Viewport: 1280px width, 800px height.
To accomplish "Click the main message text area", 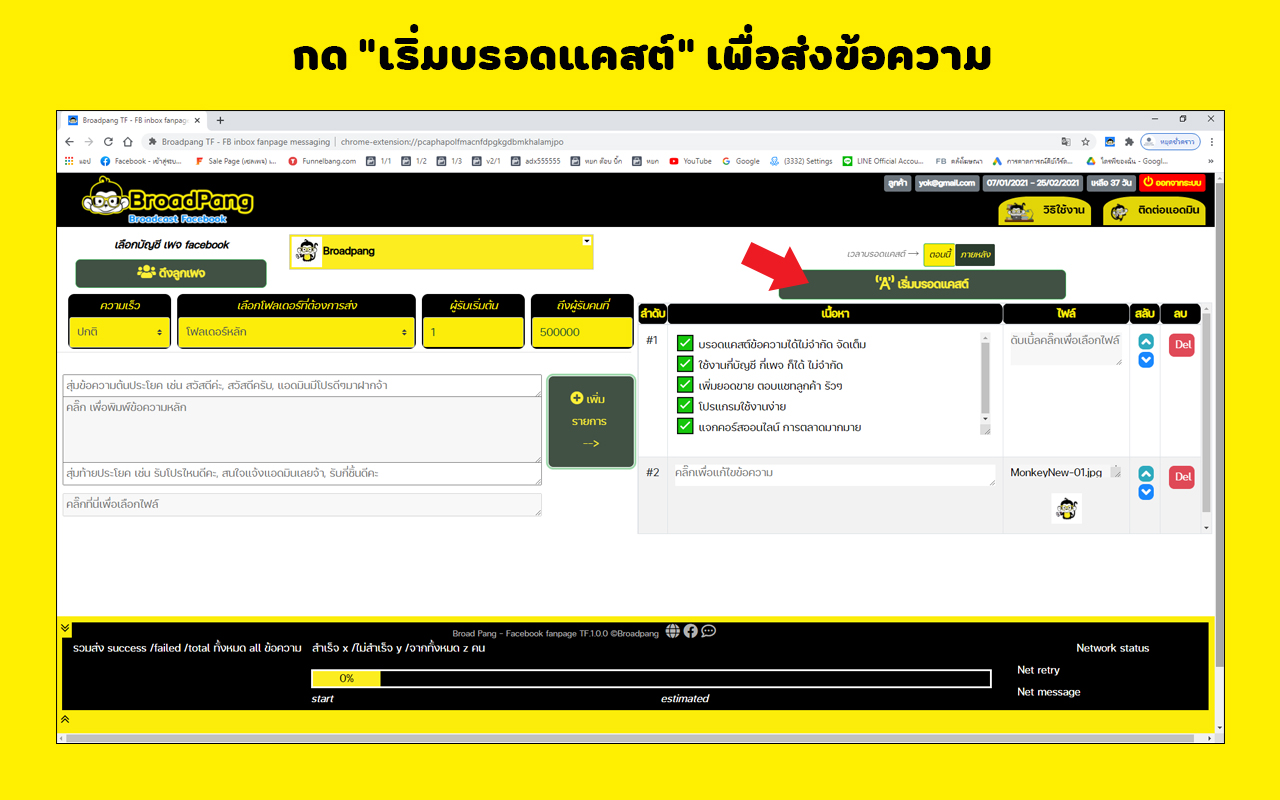I will tap(302, 430).
